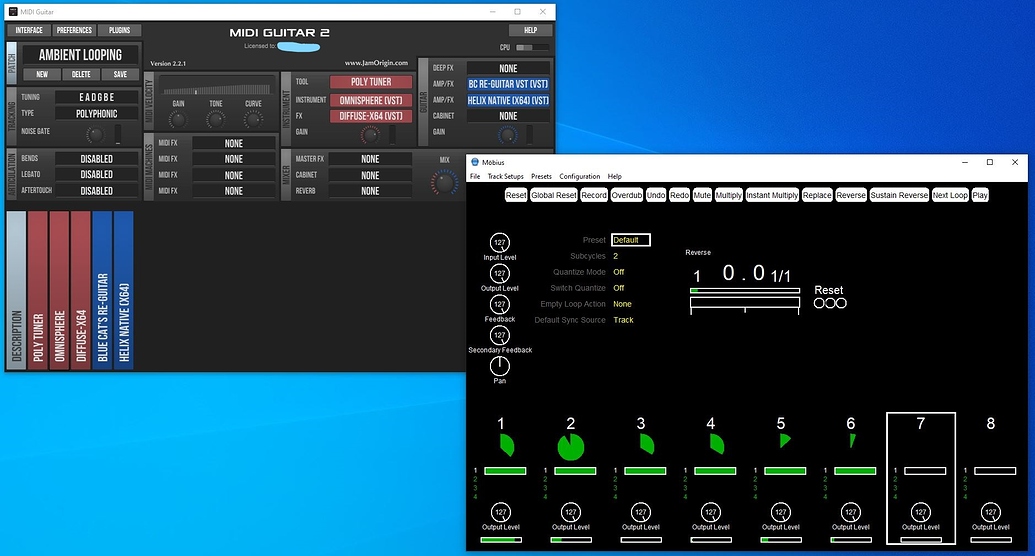This screenshot has height=556, width=1035.
Task: Click Global Reset in Mobius
Action: tap(554, 195)
